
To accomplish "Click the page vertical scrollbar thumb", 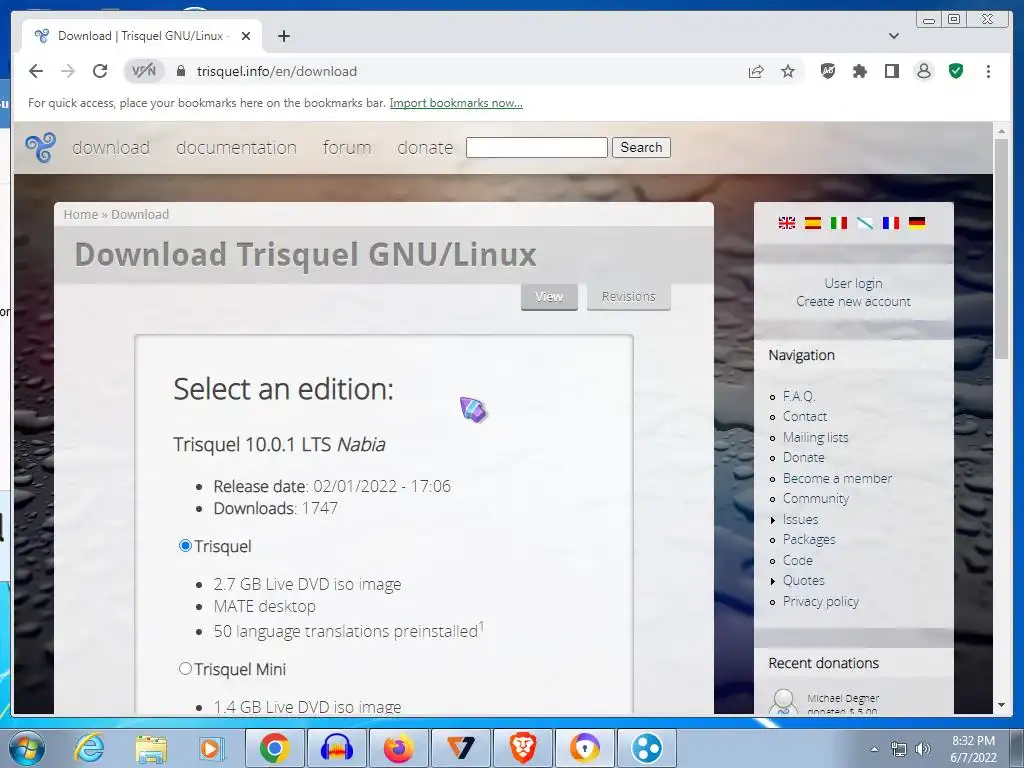I will tap(1001, 248).
